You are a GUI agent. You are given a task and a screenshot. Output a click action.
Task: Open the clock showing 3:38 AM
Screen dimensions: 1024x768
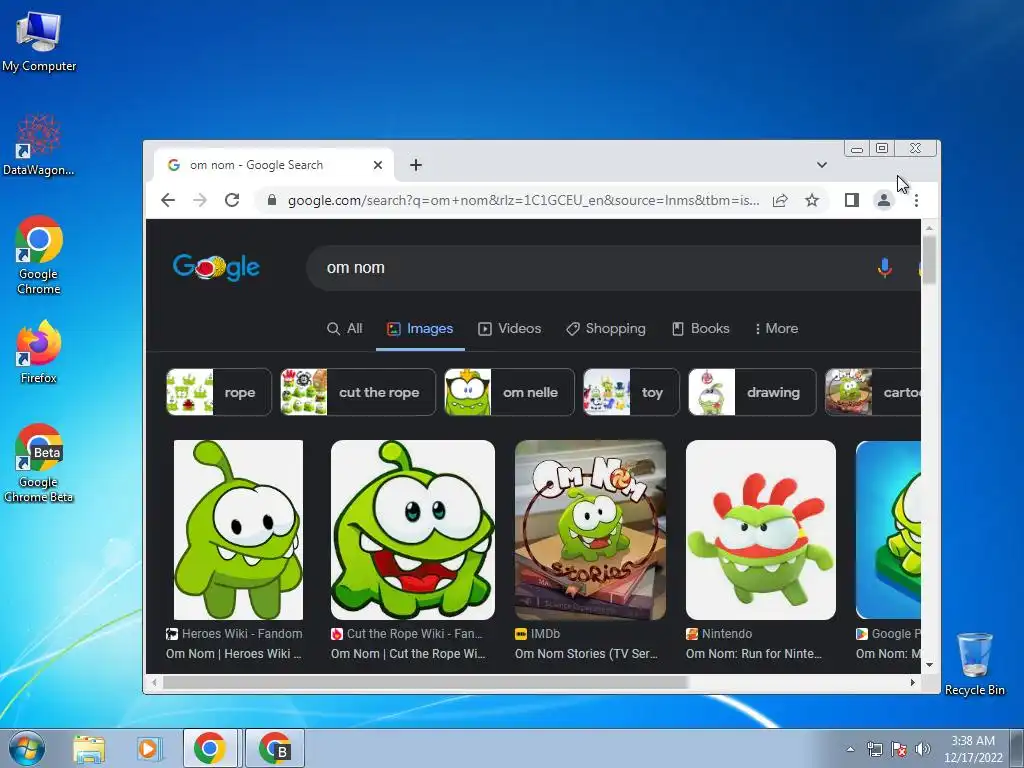point(973,748)
